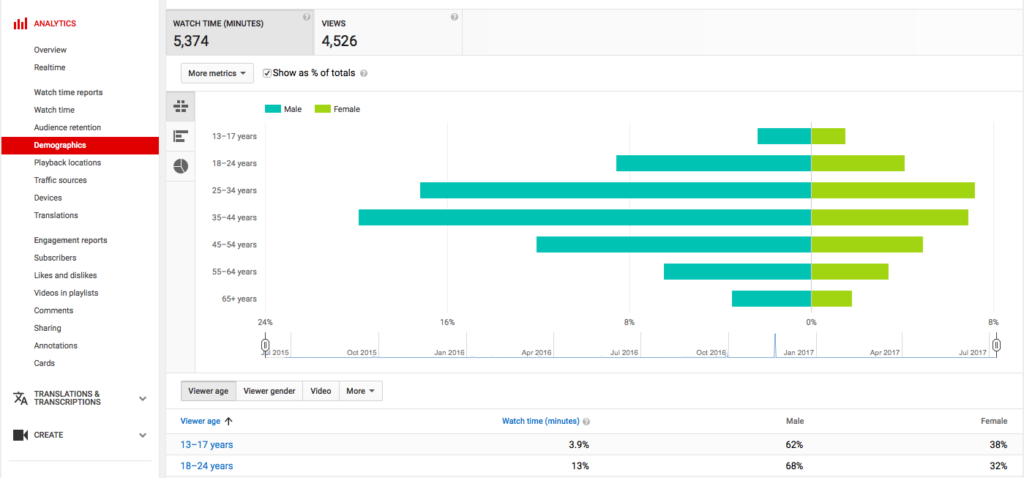Screen dimensions: 1024x478
Task: Click the 25–34 years female bar
Action: tap(893, 191)
